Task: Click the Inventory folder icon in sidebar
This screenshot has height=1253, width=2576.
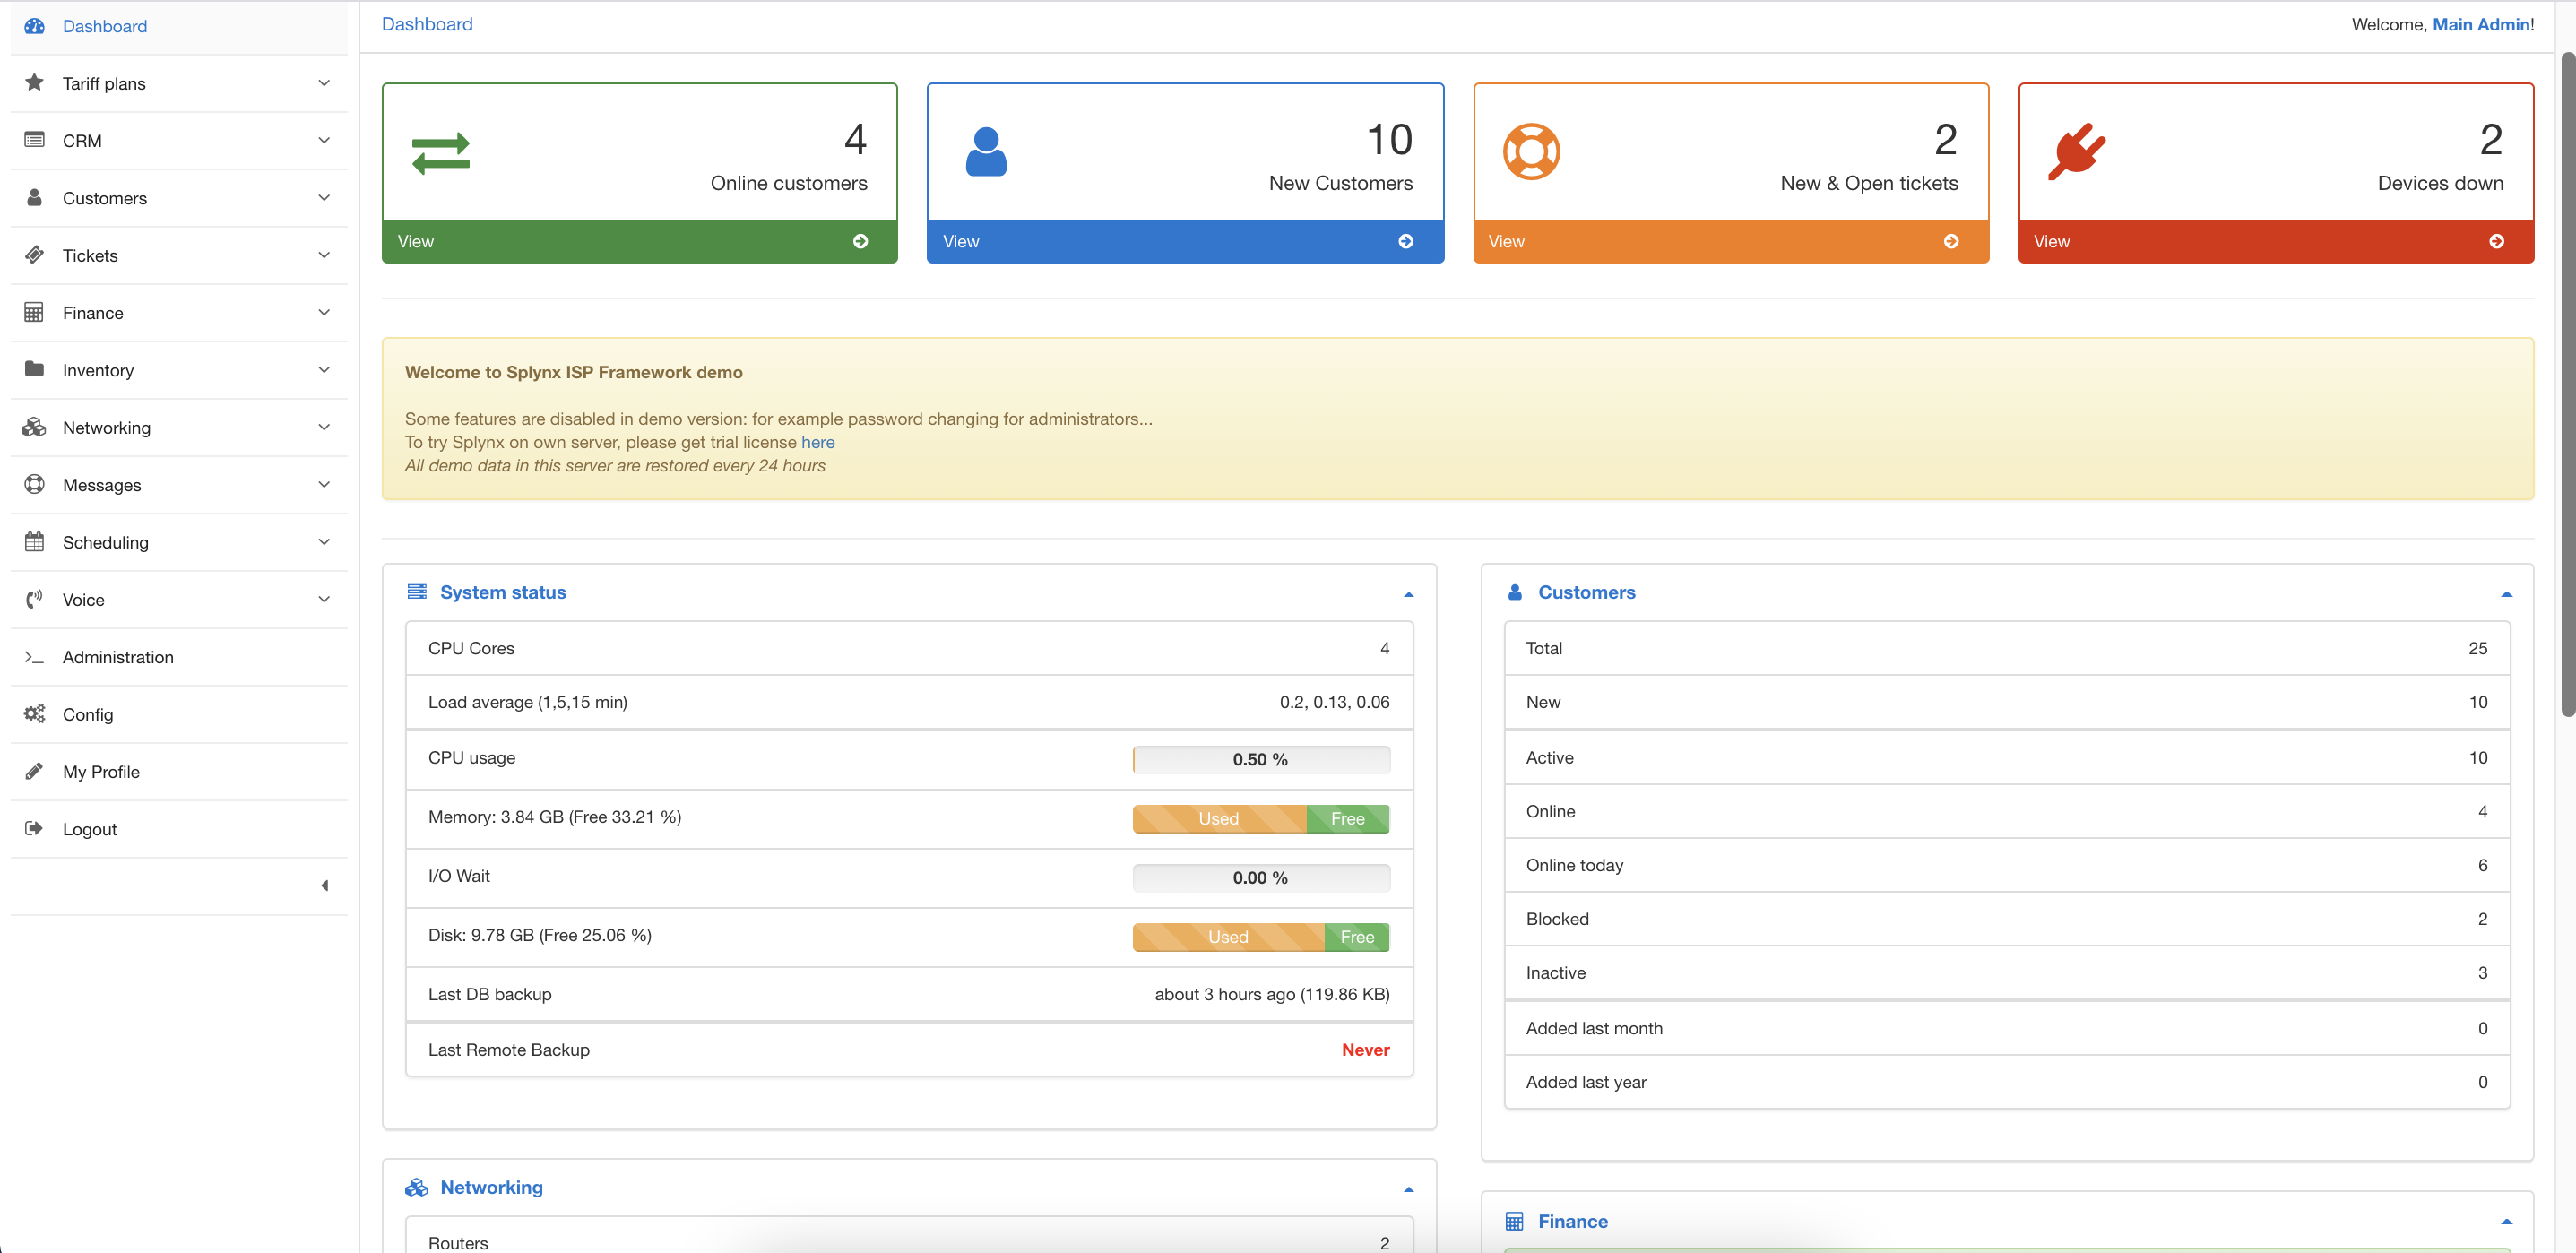Action: (x=34, y=369)
